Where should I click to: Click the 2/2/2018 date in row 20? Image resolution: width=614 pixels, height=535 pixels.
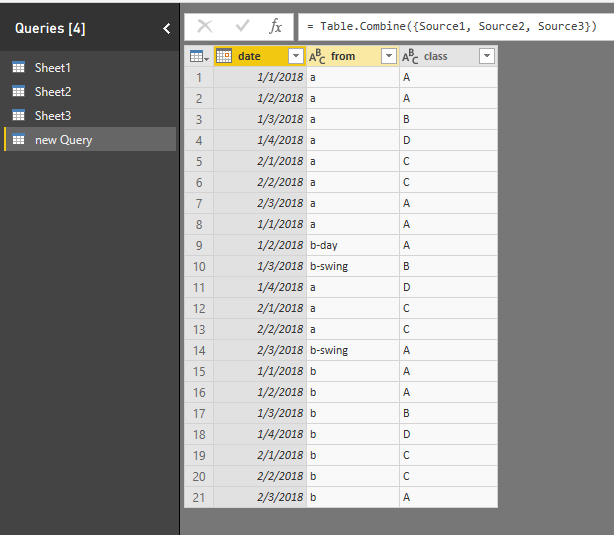[x=260, y=476]
